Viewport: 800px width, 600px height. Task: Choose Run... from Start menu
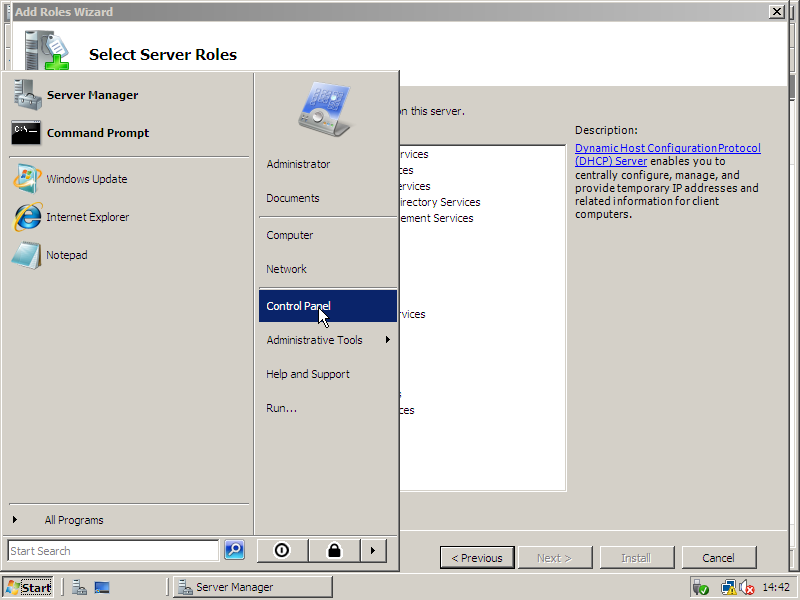281,408
